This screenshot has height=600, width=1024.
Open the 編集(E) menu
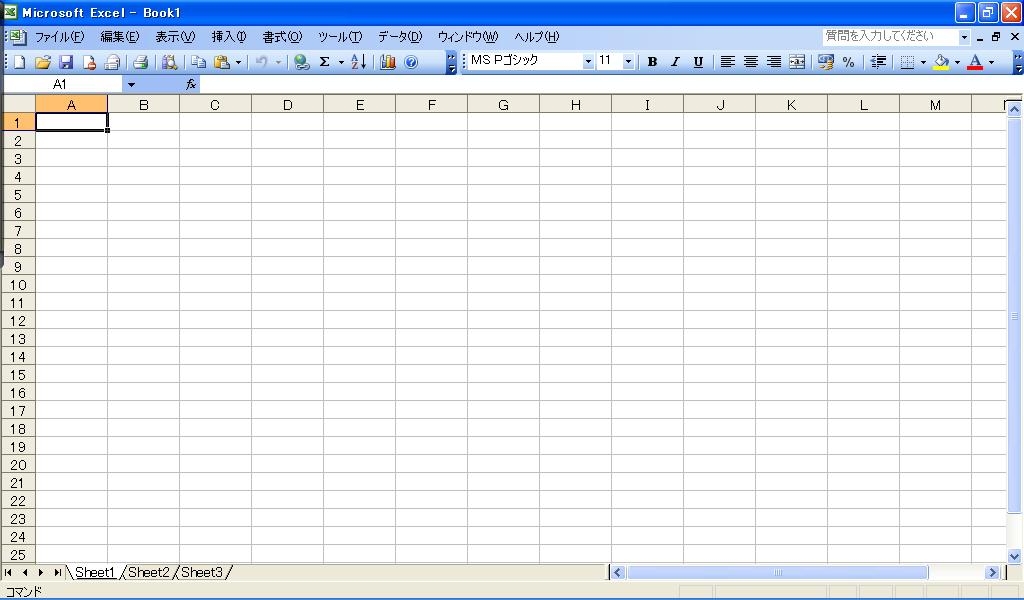(120, 37)
